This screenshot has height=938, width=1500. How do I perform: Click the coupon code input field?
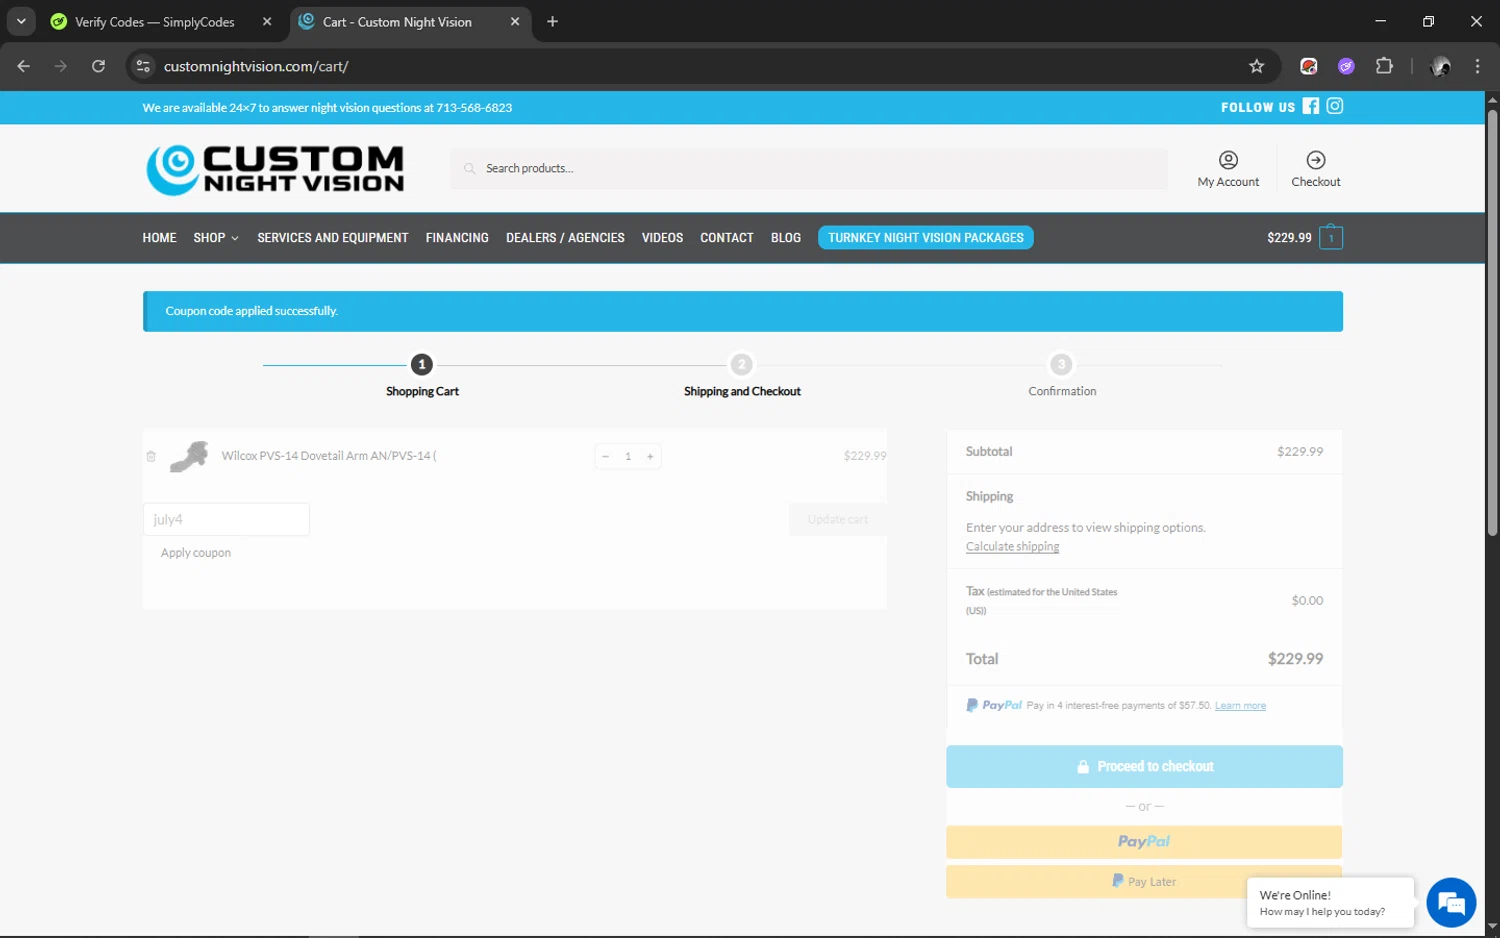click(226, 520)
